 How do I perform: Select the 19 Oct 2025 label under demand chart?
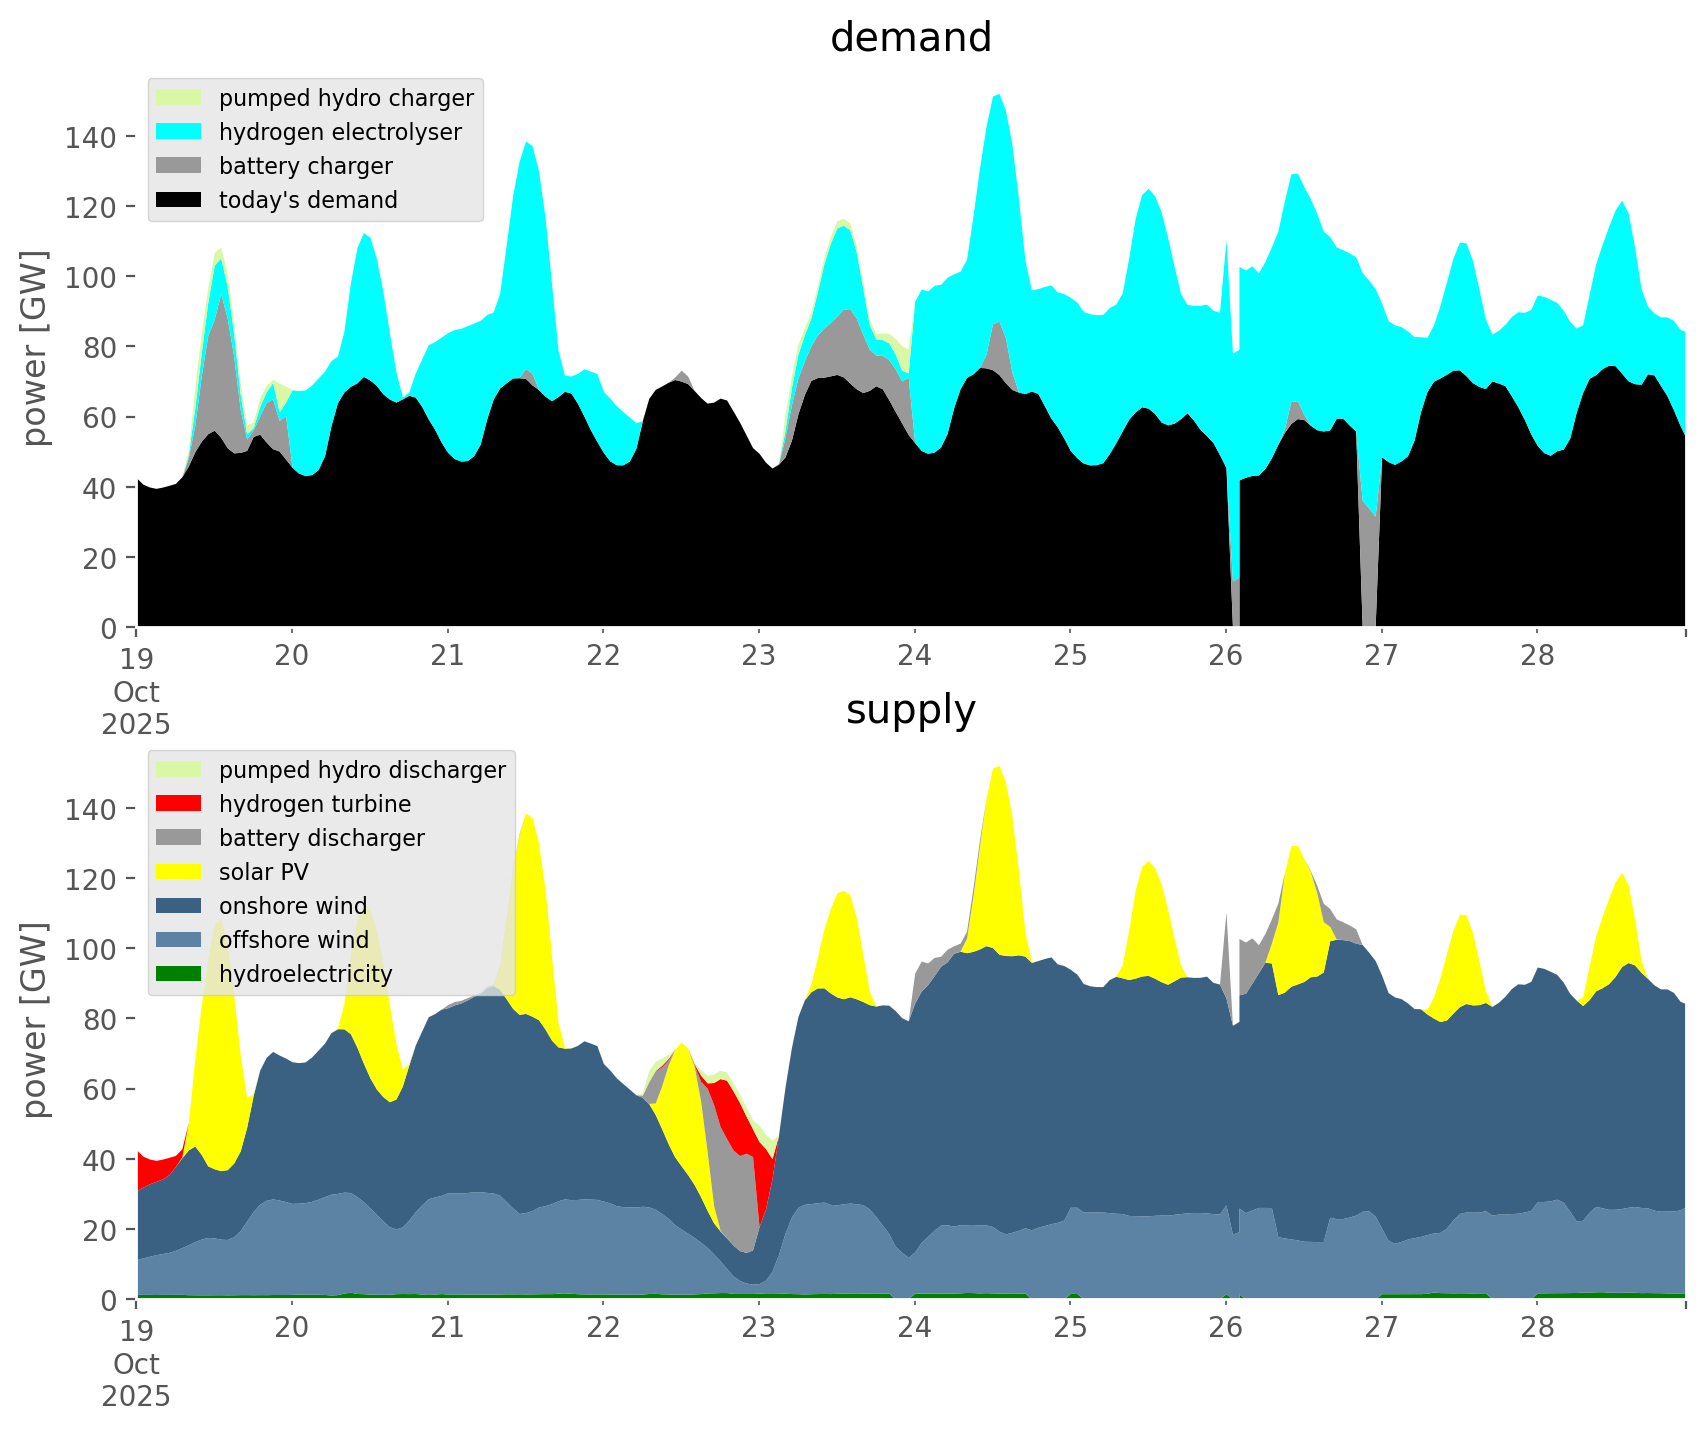tap(136, 691)
